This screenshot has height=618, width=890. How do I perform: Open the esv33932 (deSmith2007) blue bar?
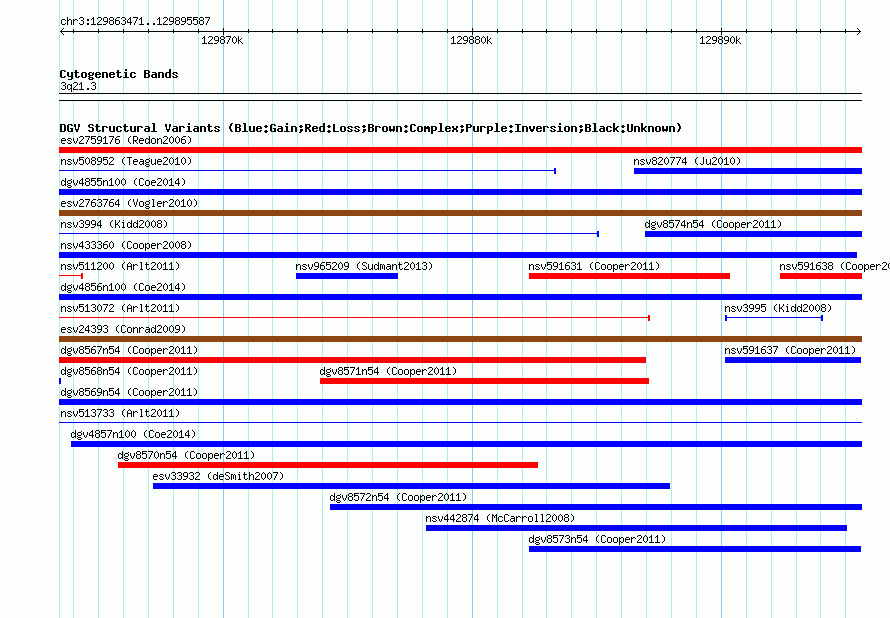pos(411,486)
